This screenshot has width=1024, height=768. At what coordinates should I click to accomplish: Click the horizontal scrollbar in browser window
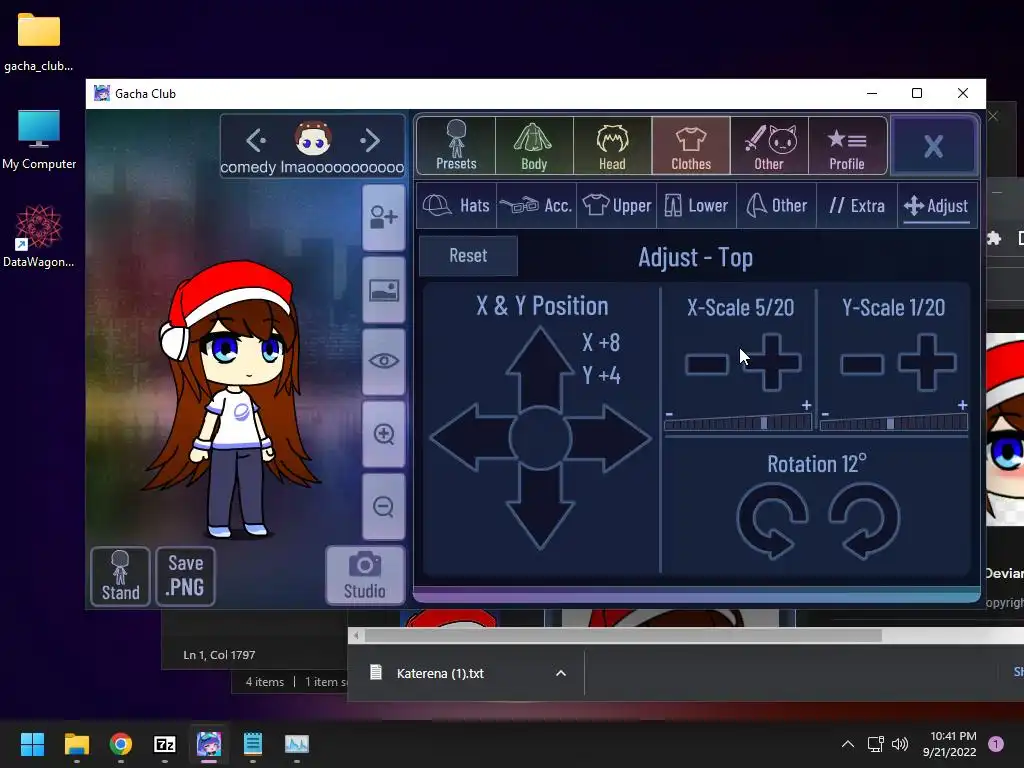point(623,635)
